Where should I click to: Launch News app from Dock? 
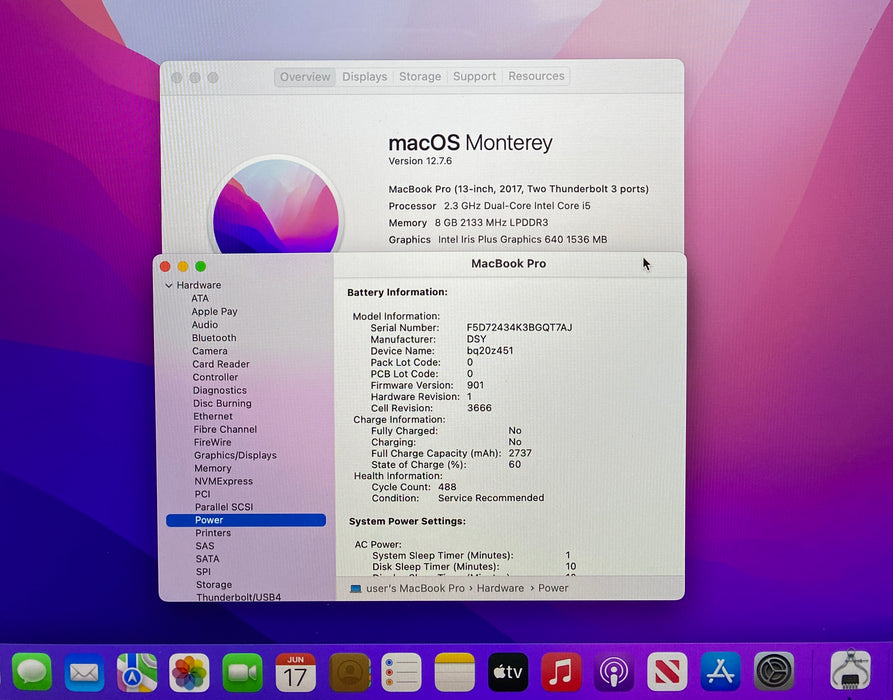tap(667, 673)
